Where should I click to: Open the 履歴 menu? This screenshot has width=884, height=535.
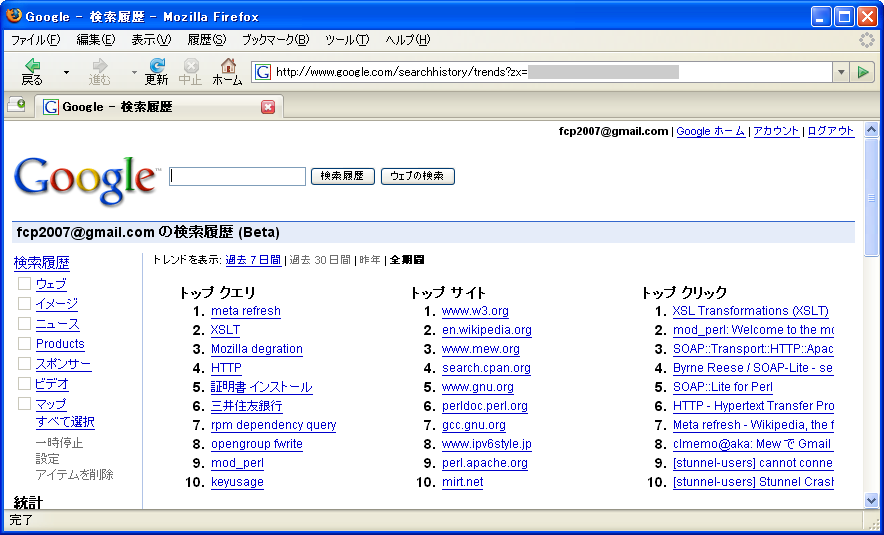point(207,39)
